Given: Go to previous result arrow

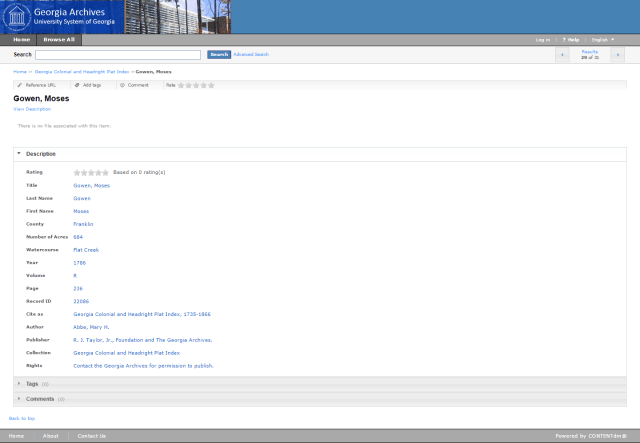Looking at the screenshot, I should [563, 54].
